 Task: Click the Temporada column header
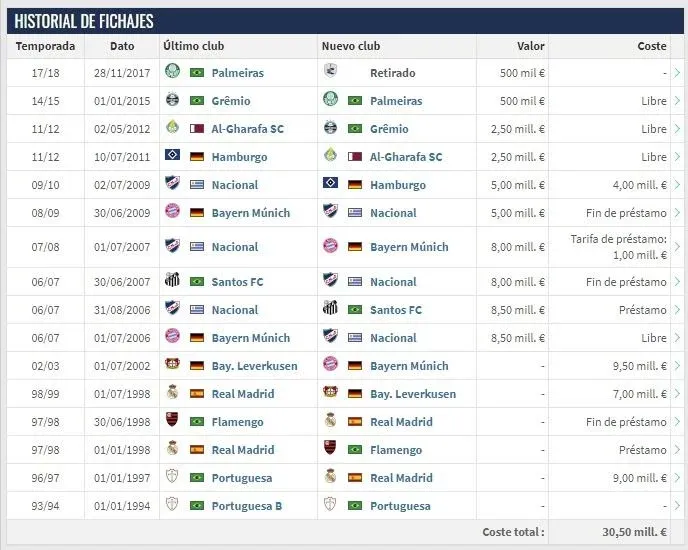coord(45,46)
